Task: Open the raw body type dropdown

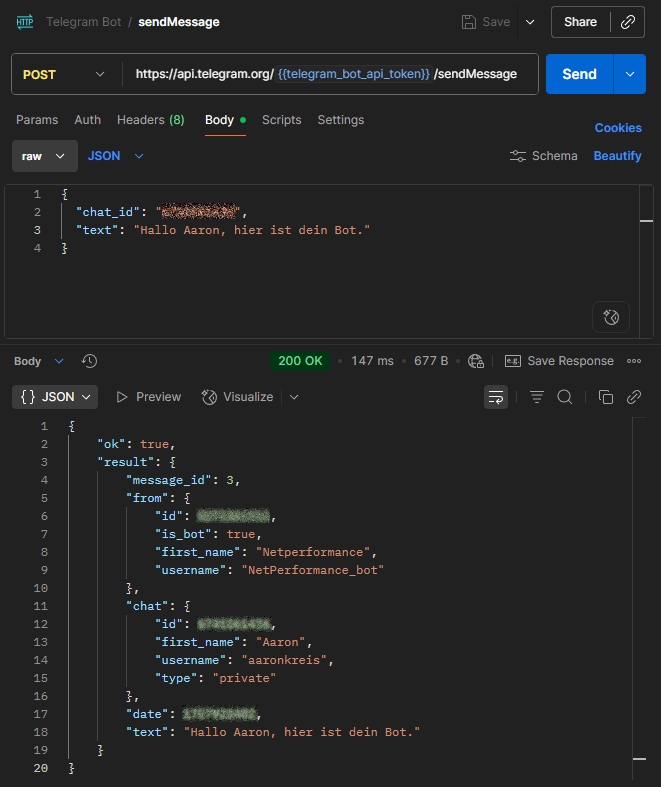Action: click(x=45, y=156)
